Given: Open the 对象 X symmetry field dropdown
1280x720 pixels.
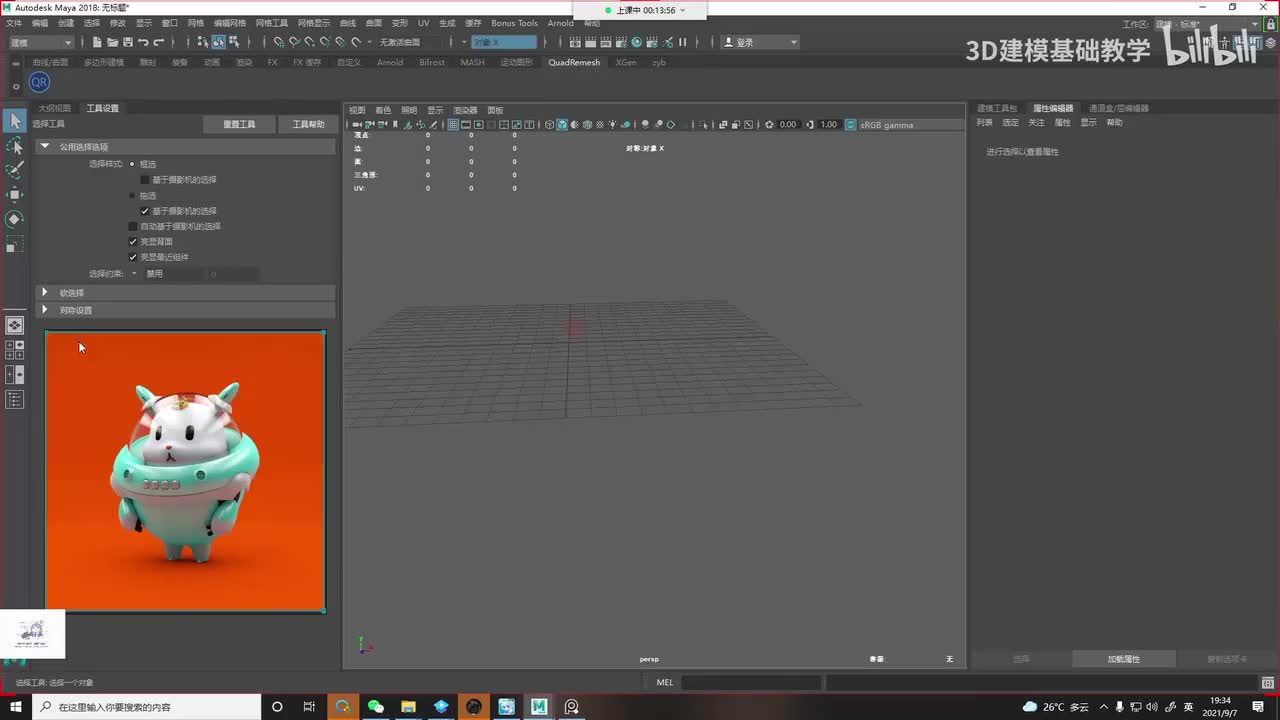Looking at the screenshot, I should [504, 42].
